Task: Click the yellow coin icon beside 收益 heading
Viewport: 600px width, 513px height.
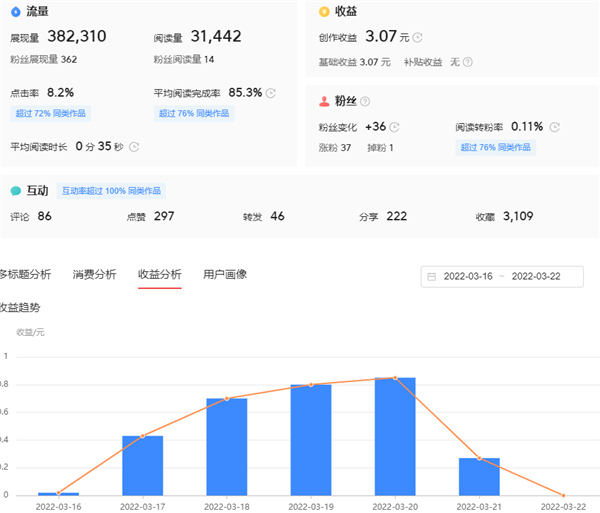Action: point(323,11)
